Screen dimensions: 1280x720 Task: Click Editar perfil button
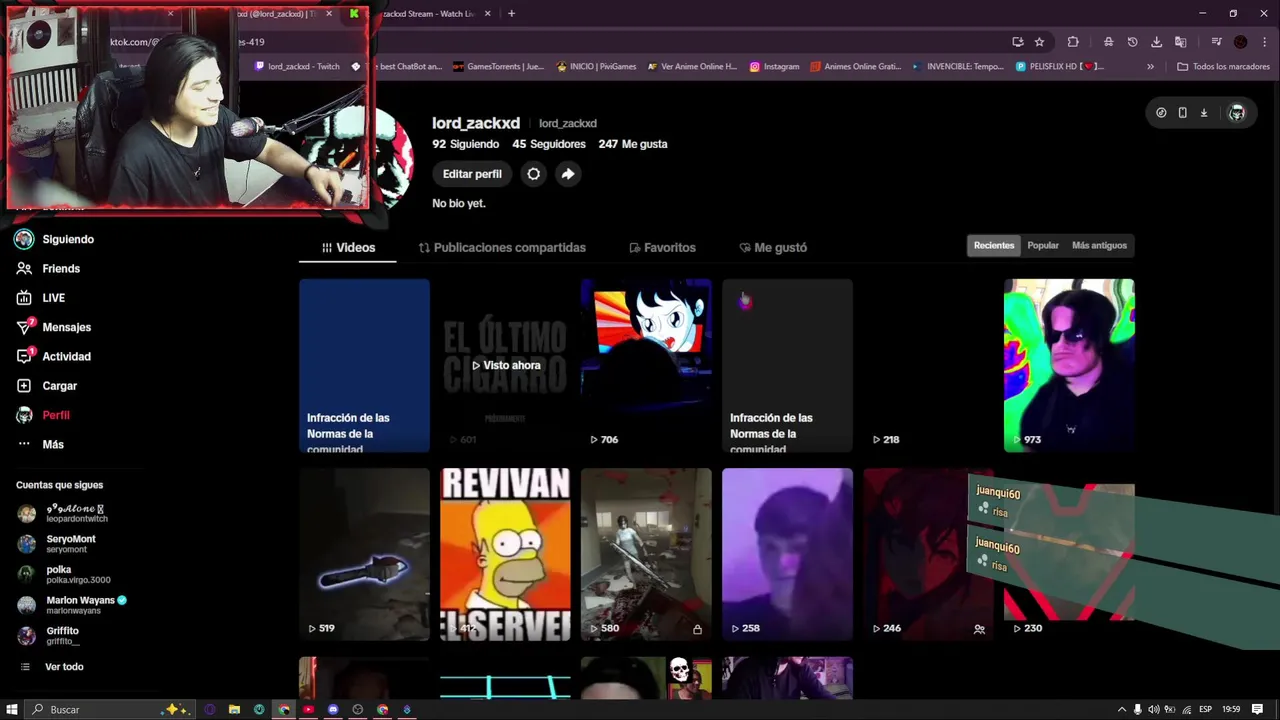pyautogui.click(x=472, y=174)
